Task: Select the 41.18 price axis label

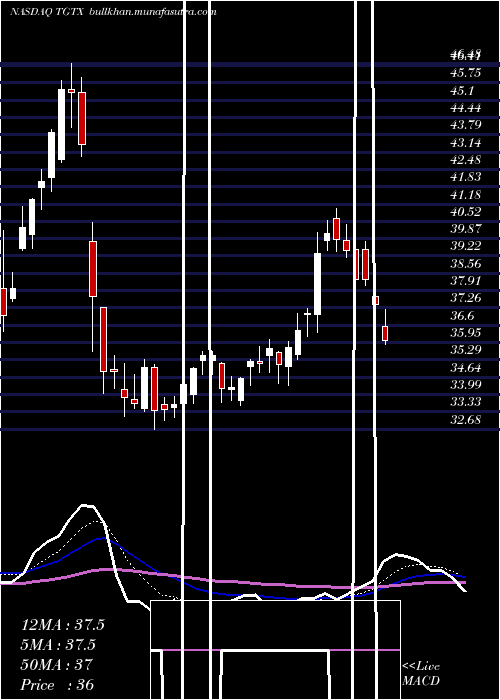Action: point(466,195)
